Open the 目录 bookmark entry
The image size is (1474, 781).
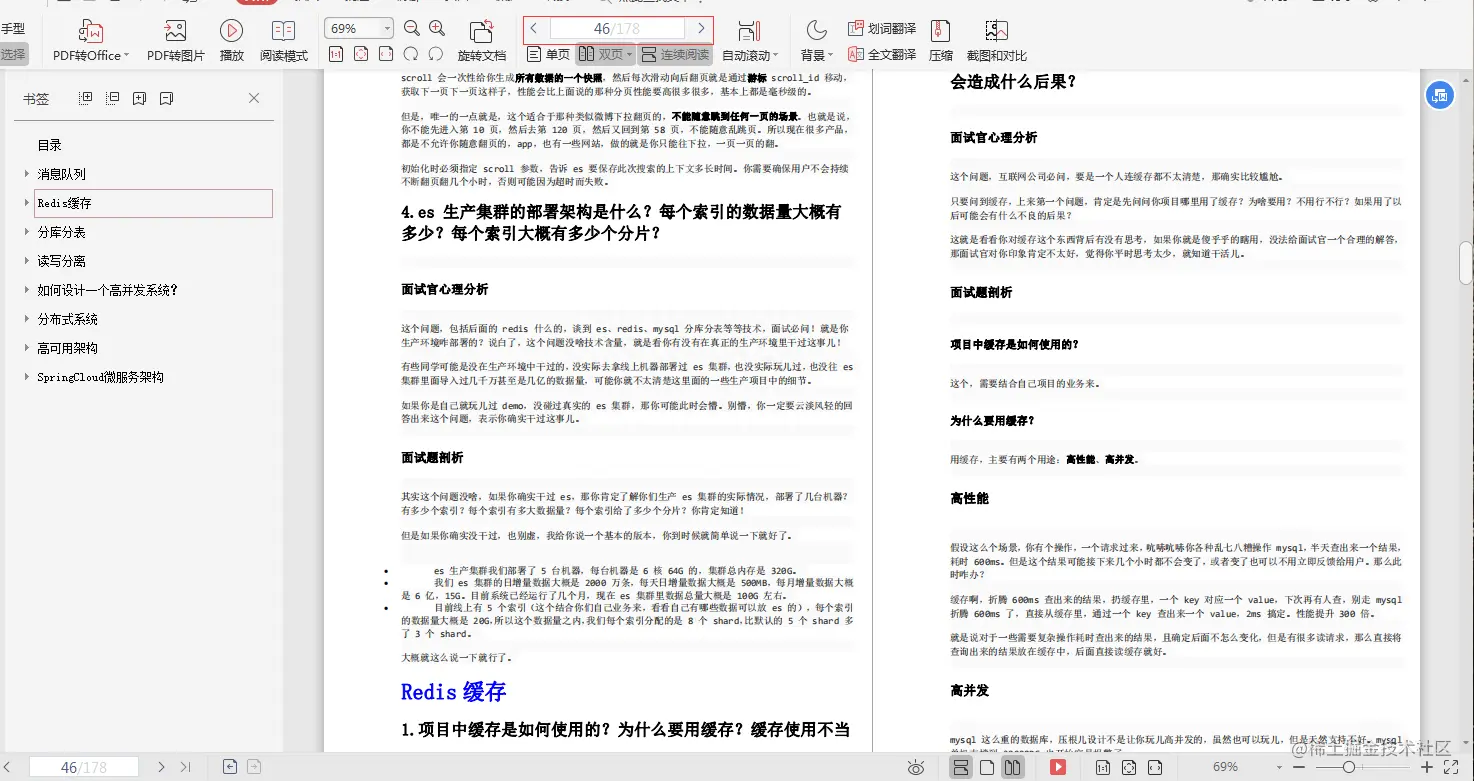50,145
